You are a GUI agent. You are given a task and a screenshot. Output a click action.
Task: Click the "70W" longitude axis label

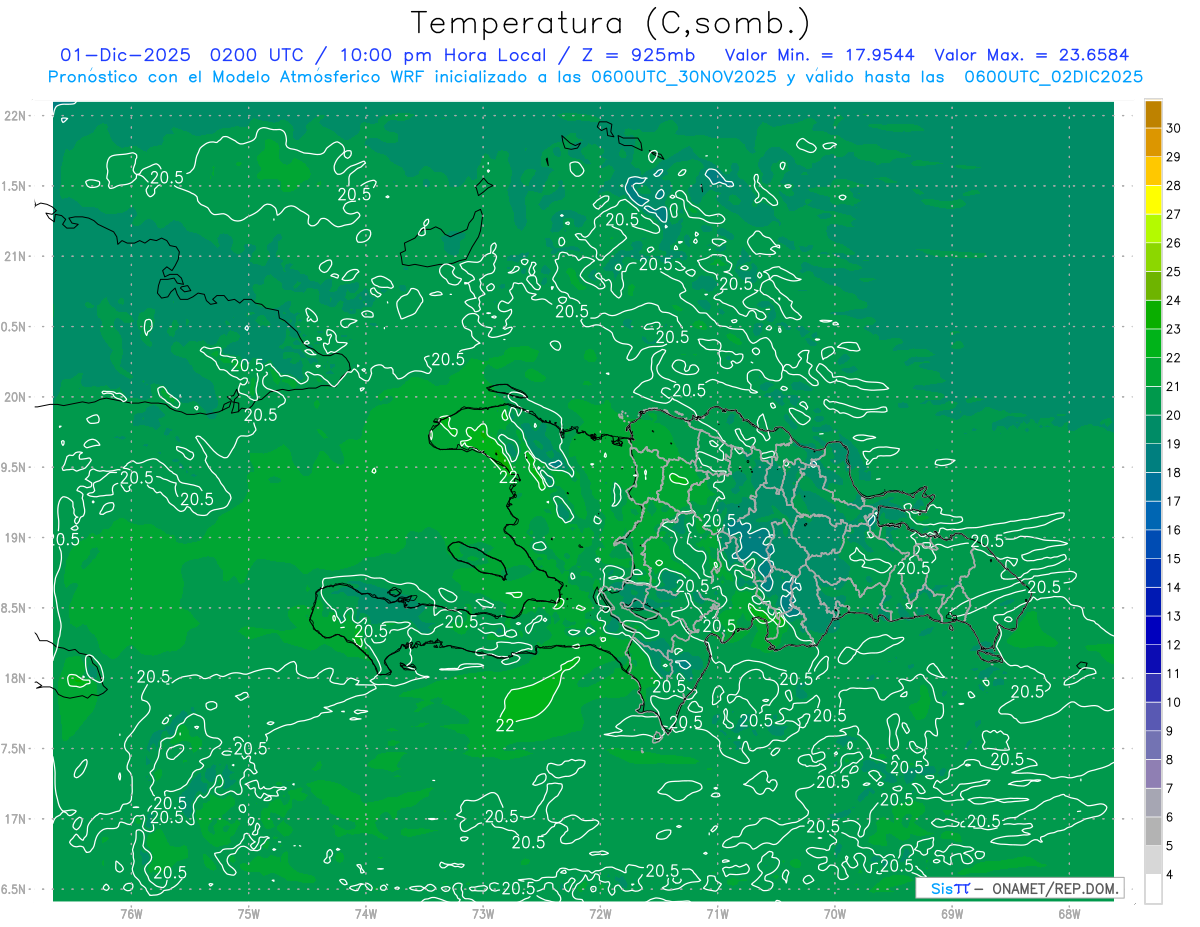tap(835, 913)
